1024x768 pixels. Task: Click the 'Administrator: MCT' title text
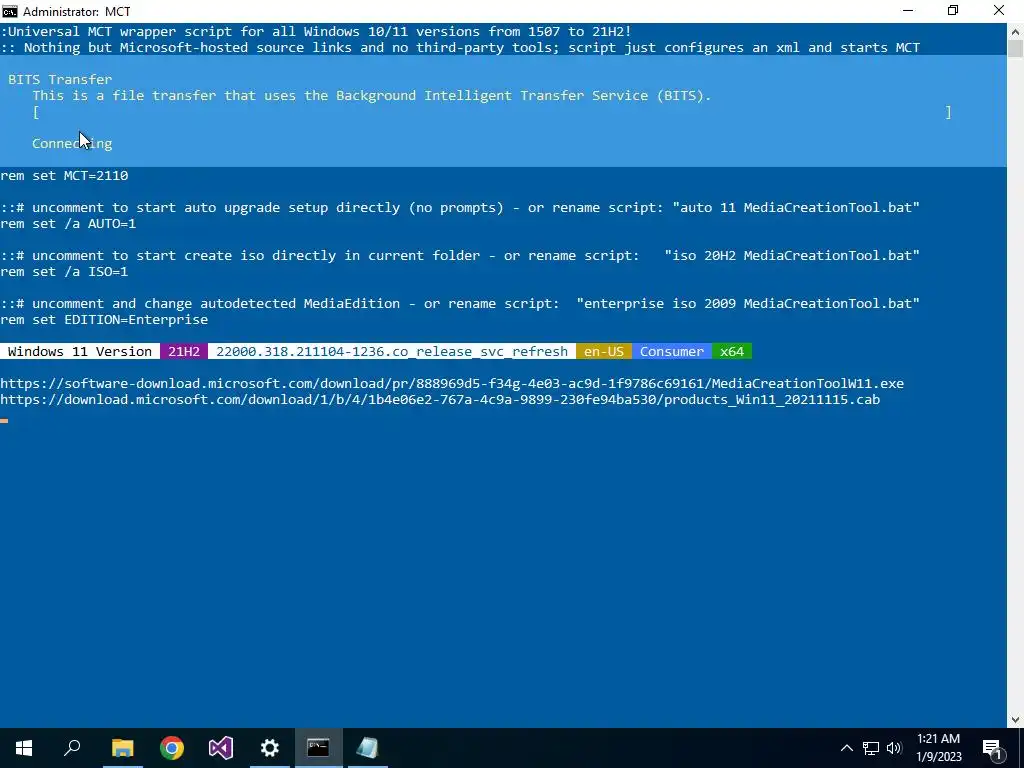click(76, 11)
